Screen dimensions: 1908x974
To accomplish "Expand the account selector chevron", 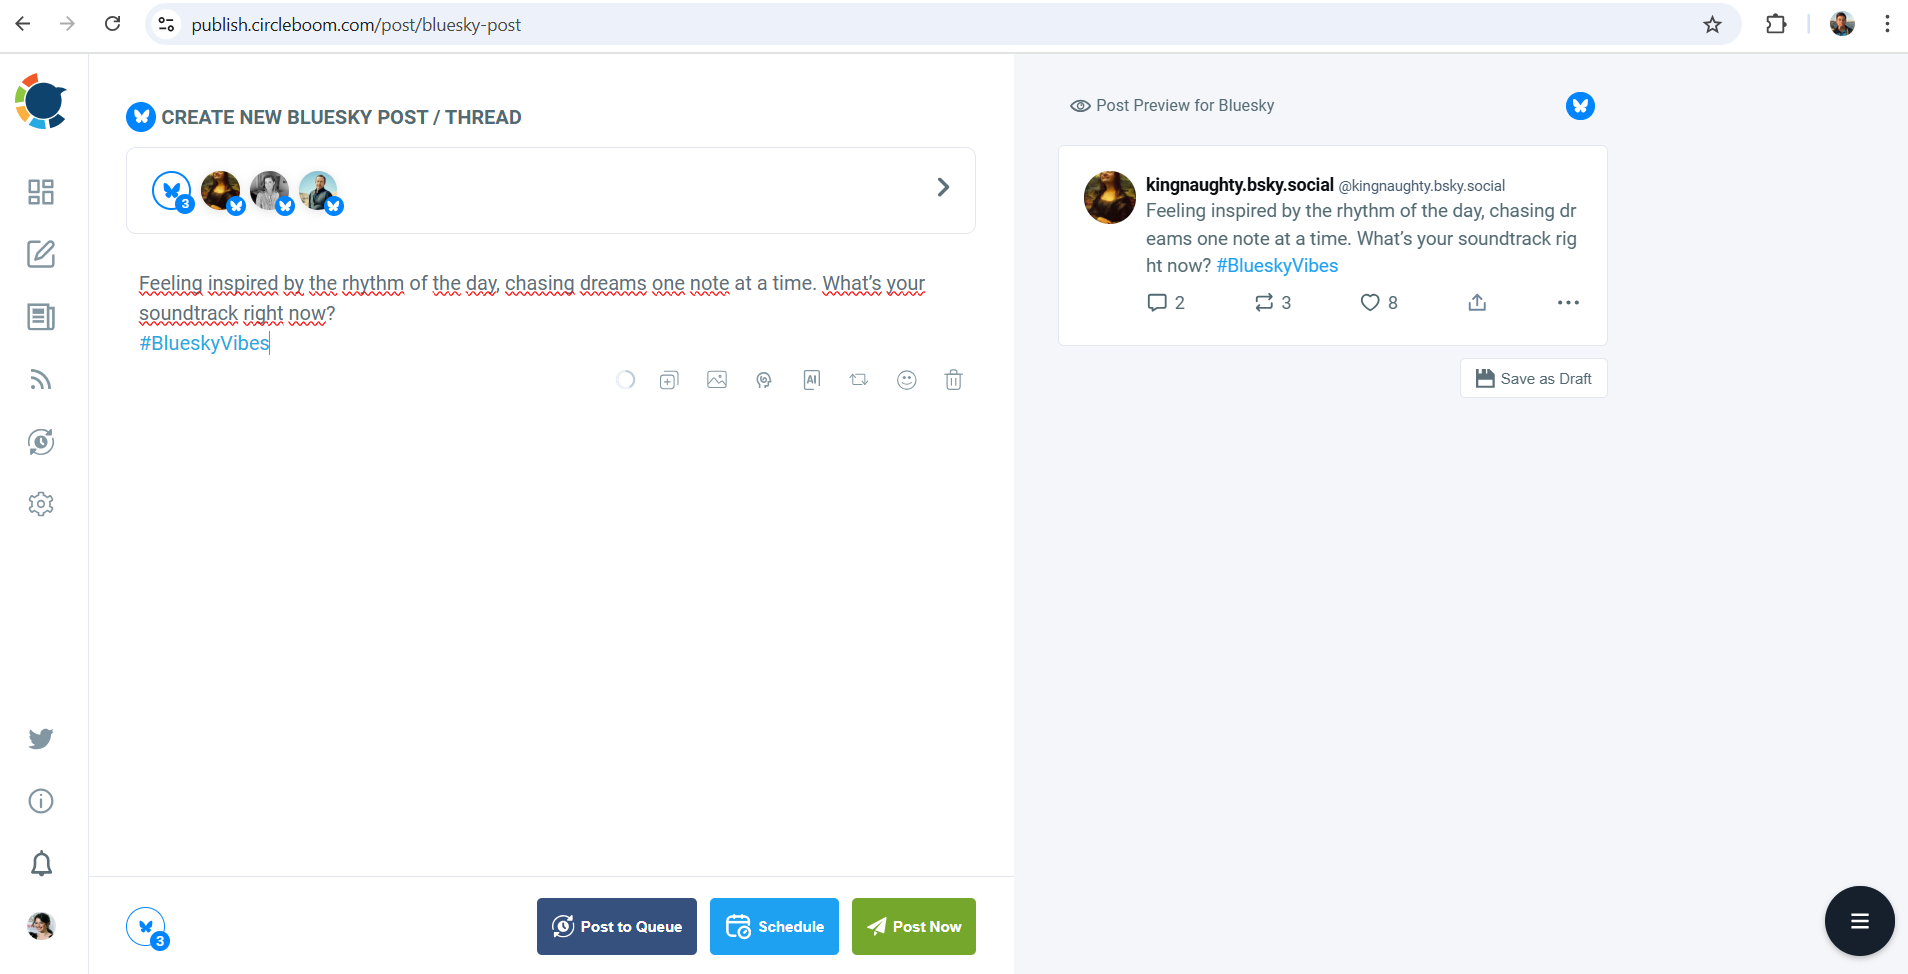I will pos(943,187).
